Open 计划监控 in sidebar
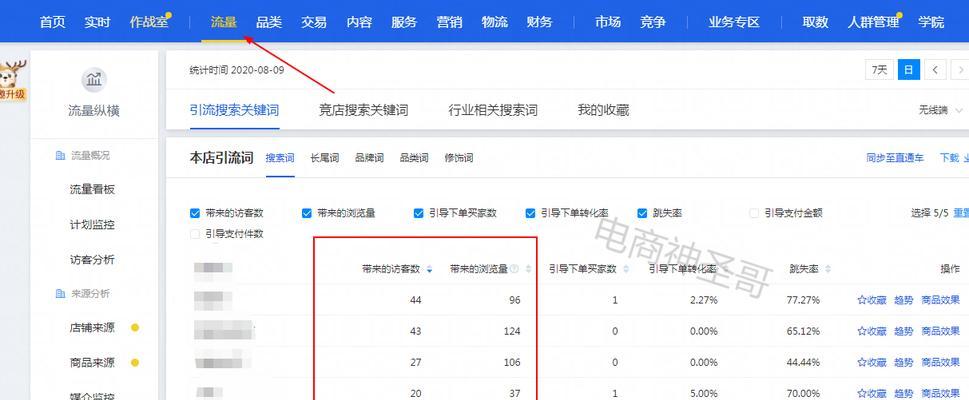The height and width of the screenshot is (400, 969). tap(93, 225)
